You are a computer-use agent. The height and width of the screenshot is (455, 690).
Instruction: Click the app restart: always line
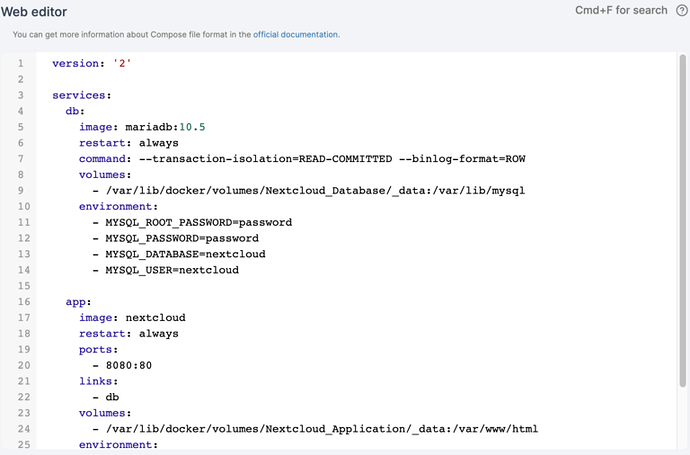coord(129,334)
